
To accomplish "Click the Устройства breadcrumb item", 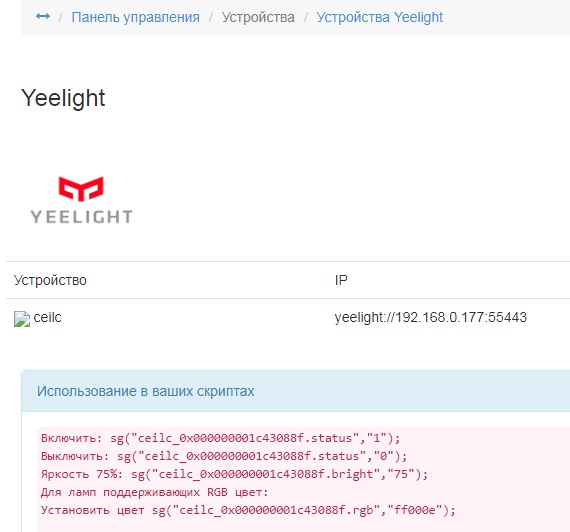I will 258,17.
